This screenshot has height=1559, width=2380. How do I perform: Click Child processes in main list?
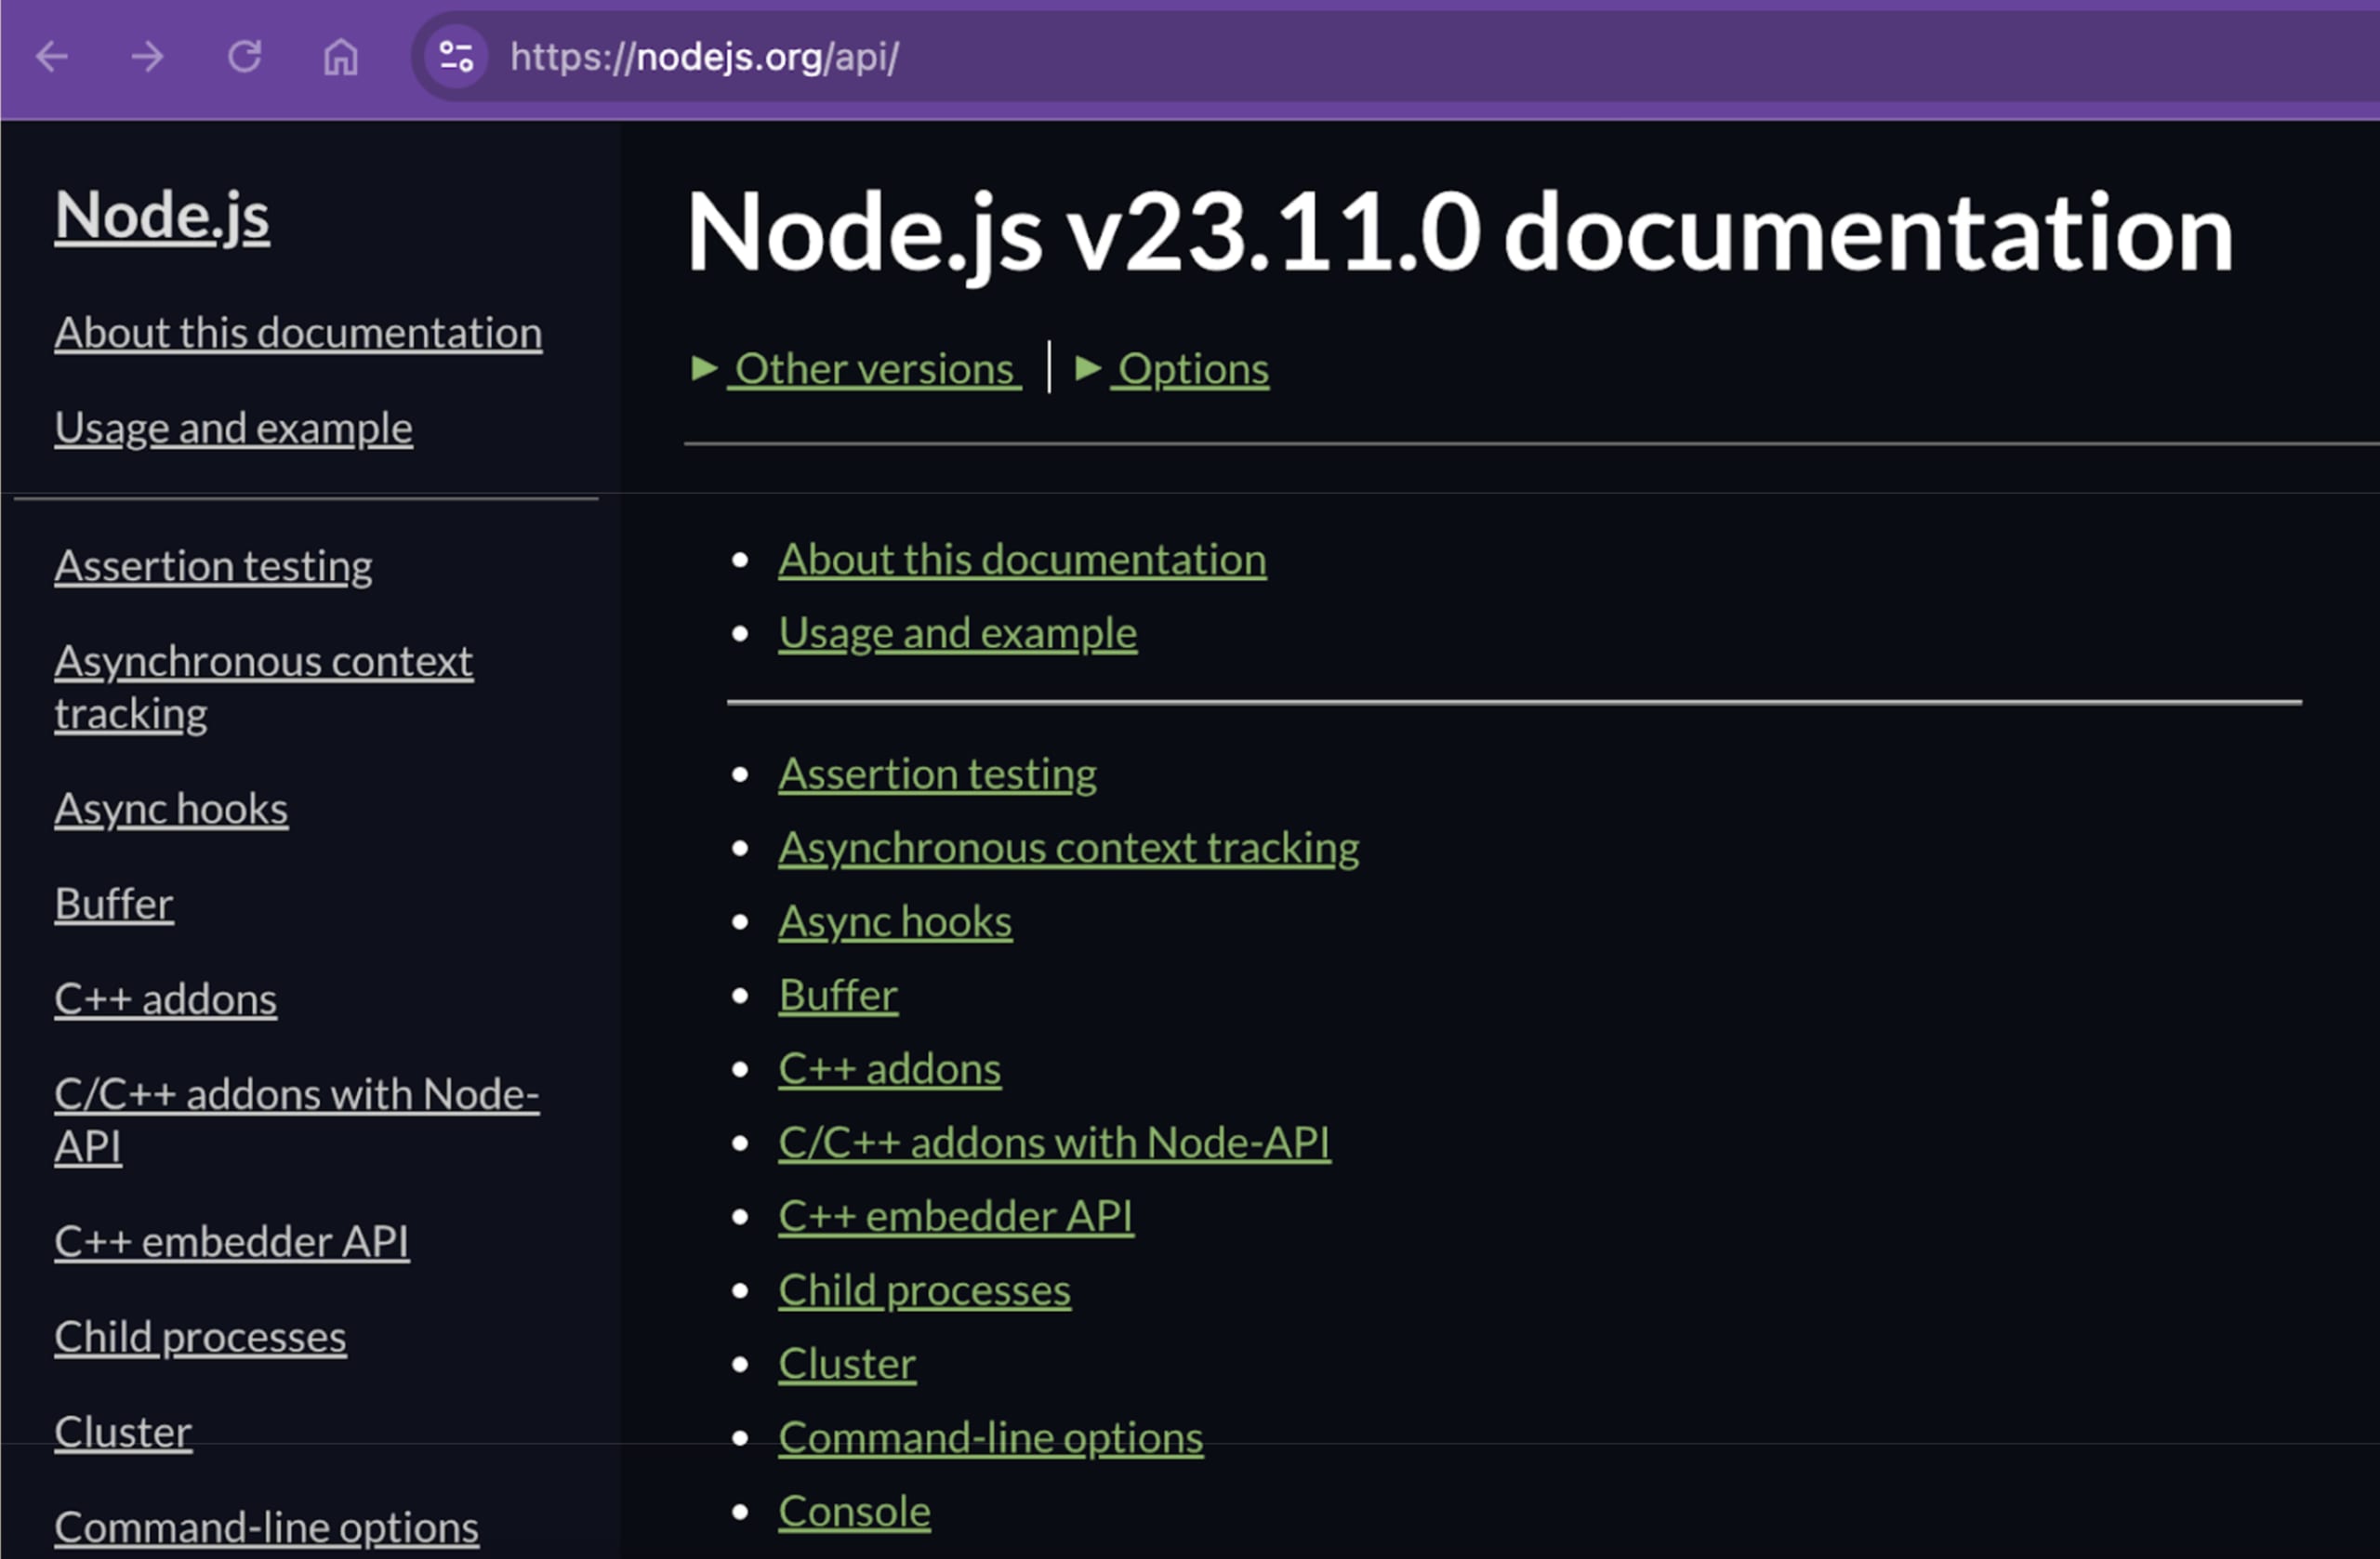[x=925, y=1290]
